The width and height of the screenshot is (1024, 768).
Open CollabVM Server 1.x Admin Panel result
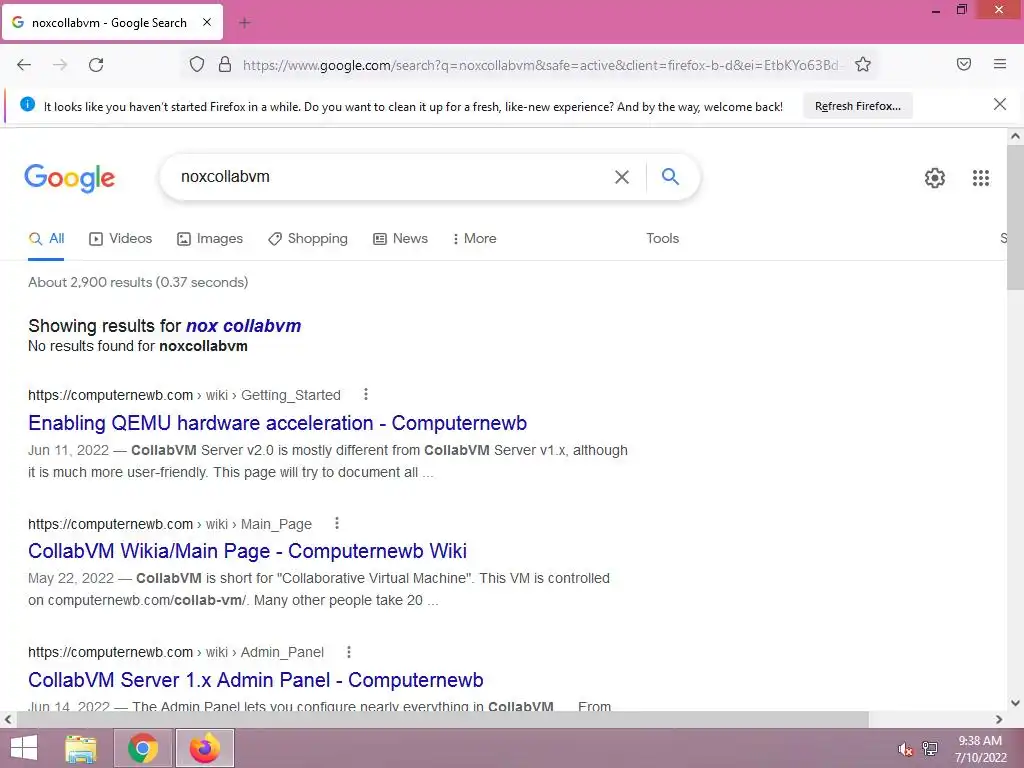point(256,680)
